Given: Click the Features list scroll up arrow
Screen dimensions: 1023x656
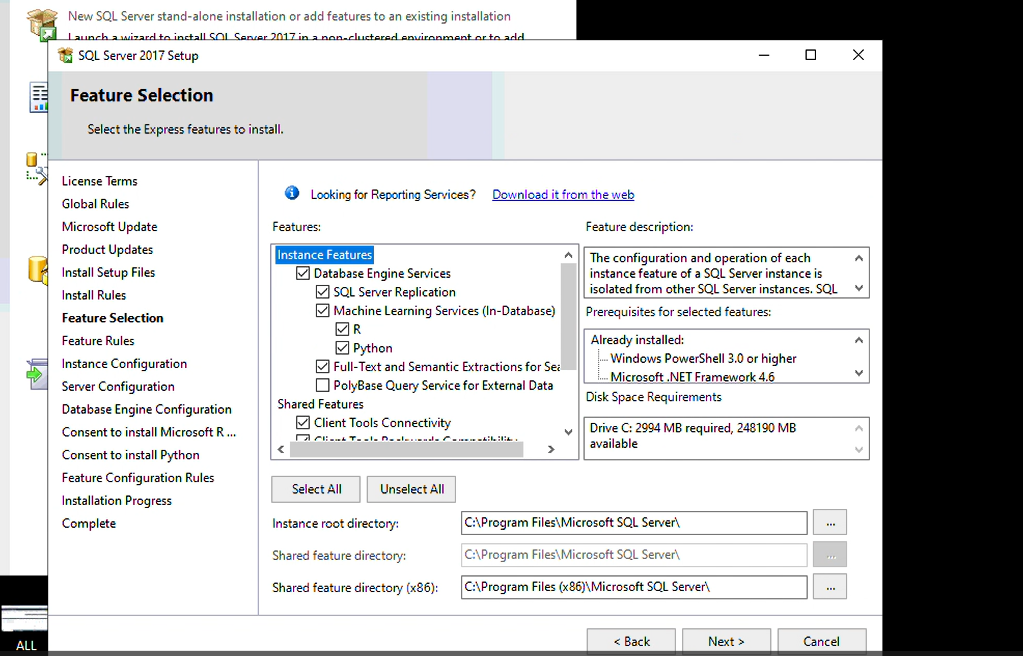Looking at the screenshot, I should point(568,255).
